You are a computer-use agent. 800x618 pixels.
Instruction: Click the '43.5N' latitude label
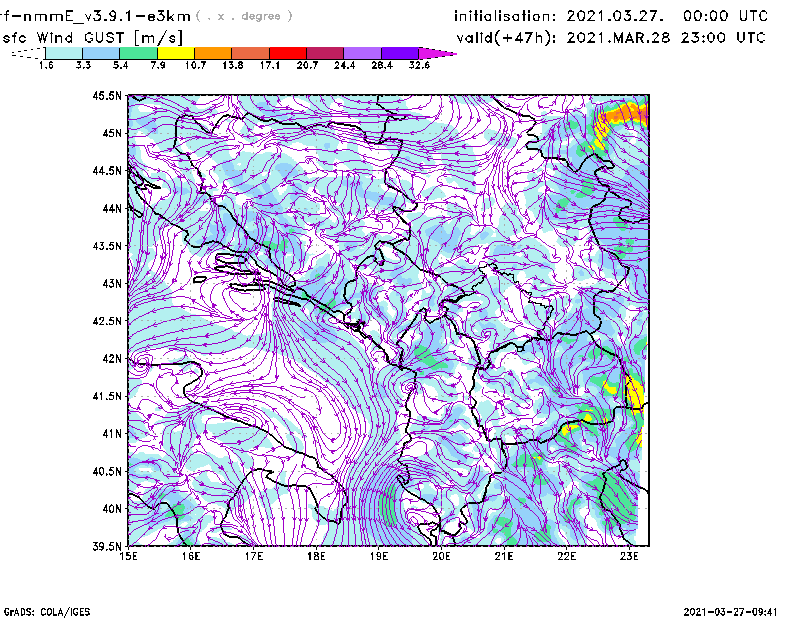coord(107,245)
